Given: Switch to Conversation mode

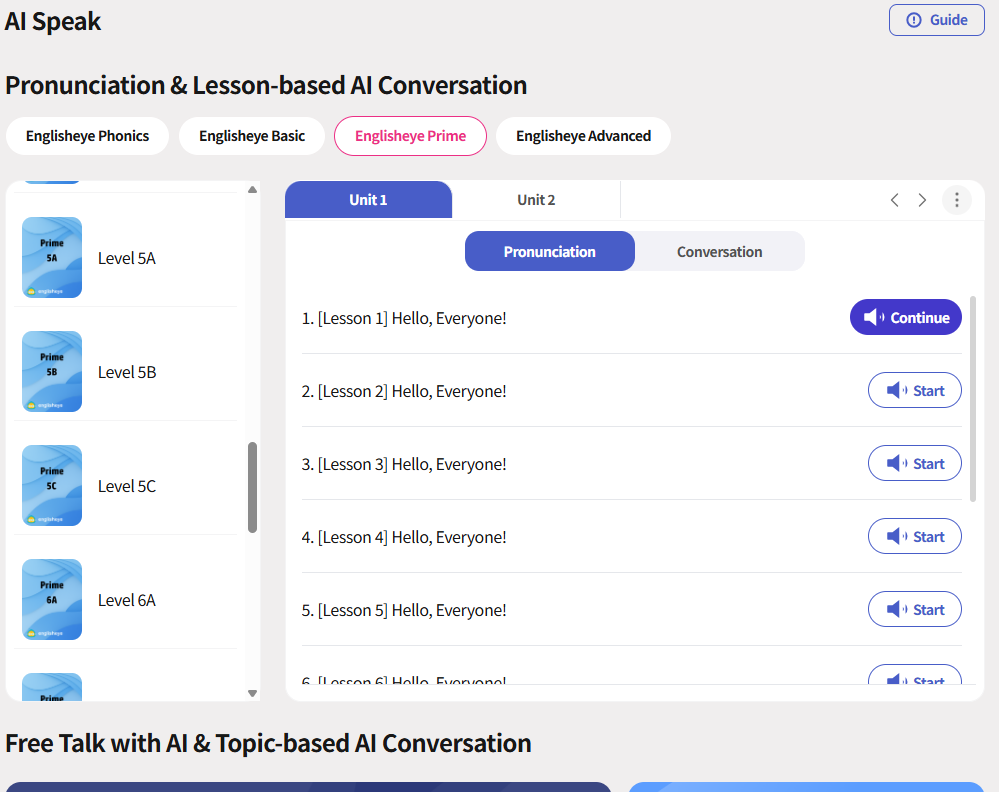Looking at the screenshot, I should tap(719, 252).
